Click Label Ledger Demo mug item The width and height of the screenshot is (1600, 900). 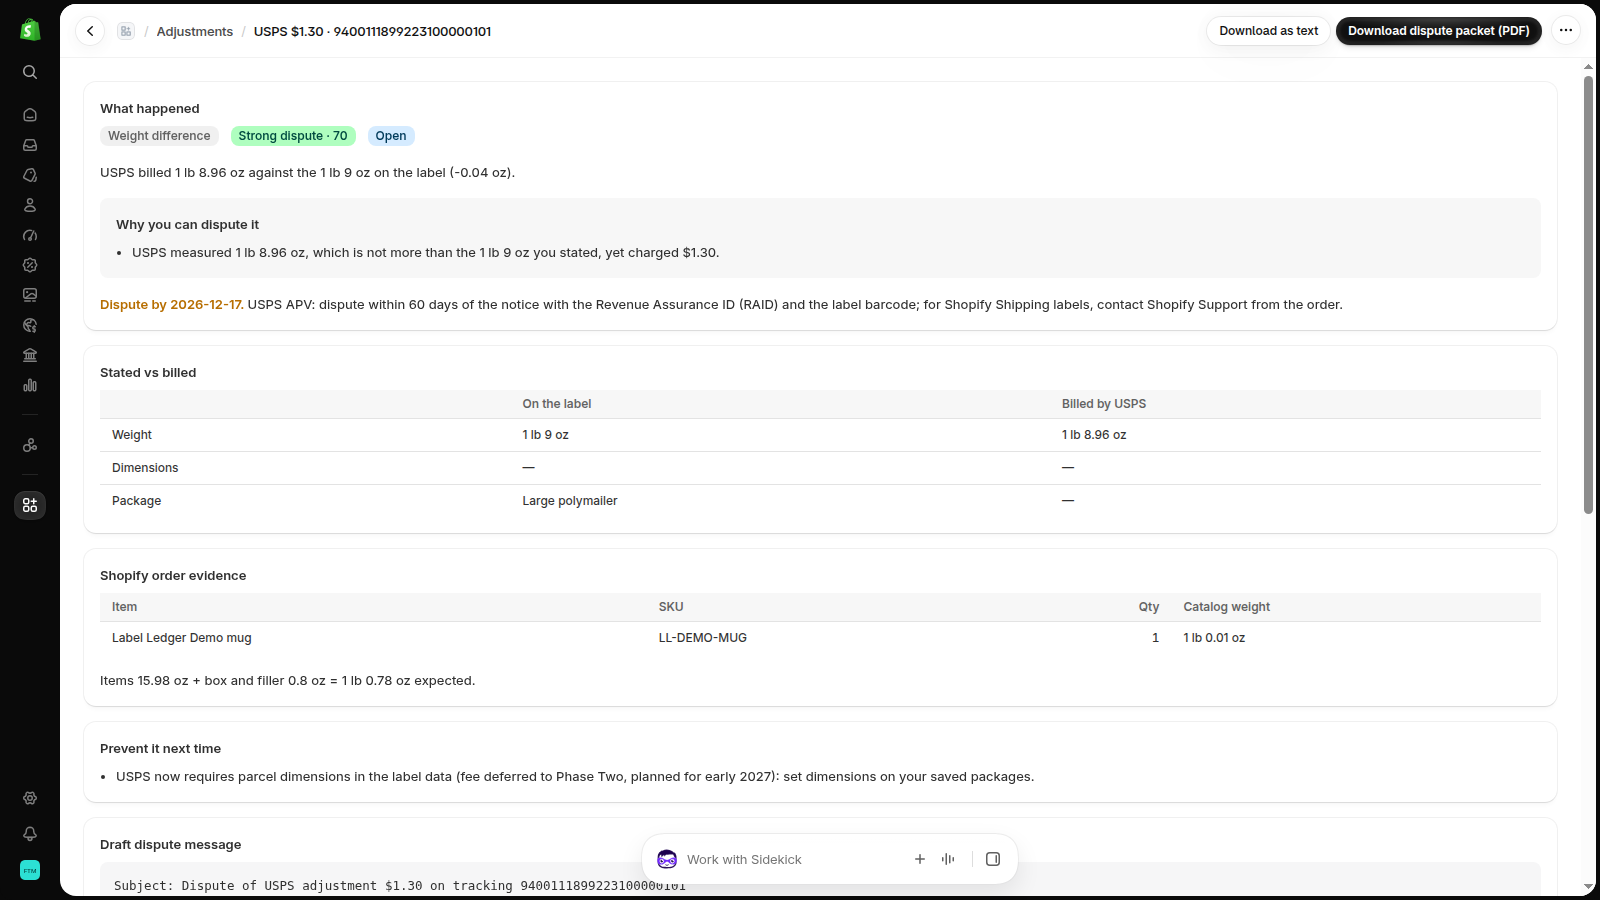182,638
